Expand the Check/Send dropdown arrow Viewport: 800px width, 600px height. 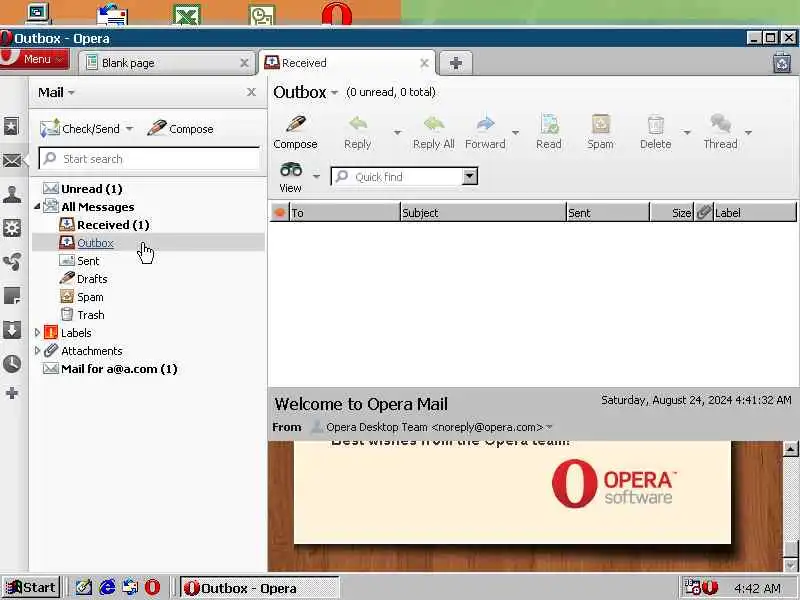[130, 129]
